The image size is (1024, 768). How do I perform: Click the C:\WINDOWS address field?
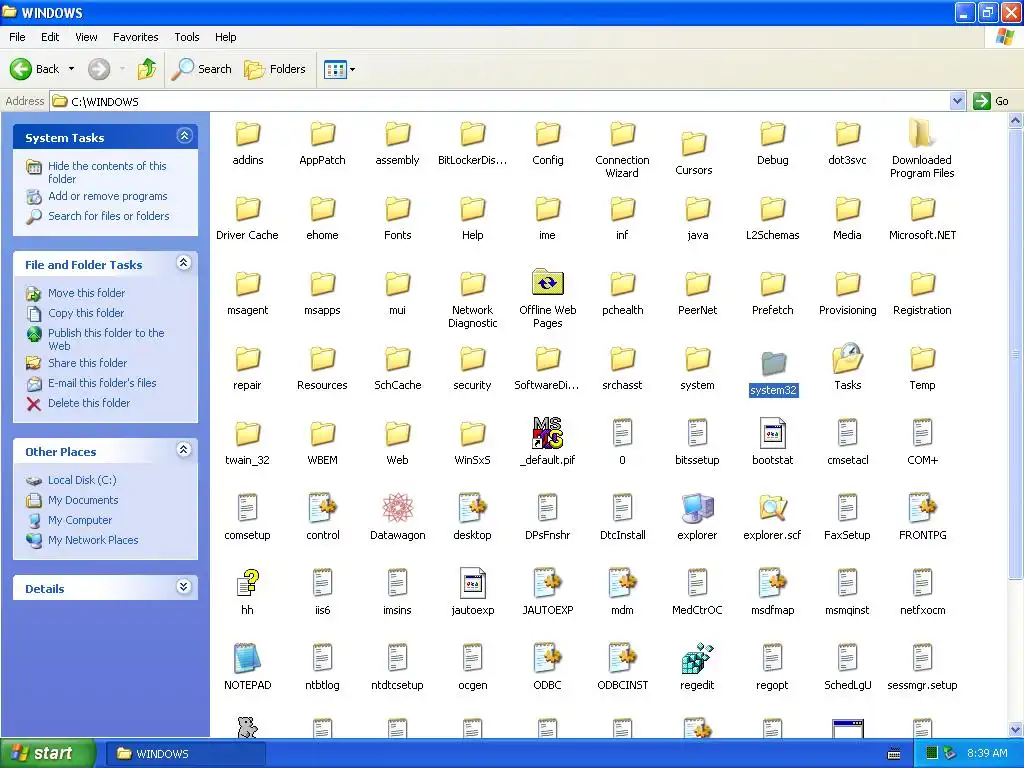click(500, 101)
